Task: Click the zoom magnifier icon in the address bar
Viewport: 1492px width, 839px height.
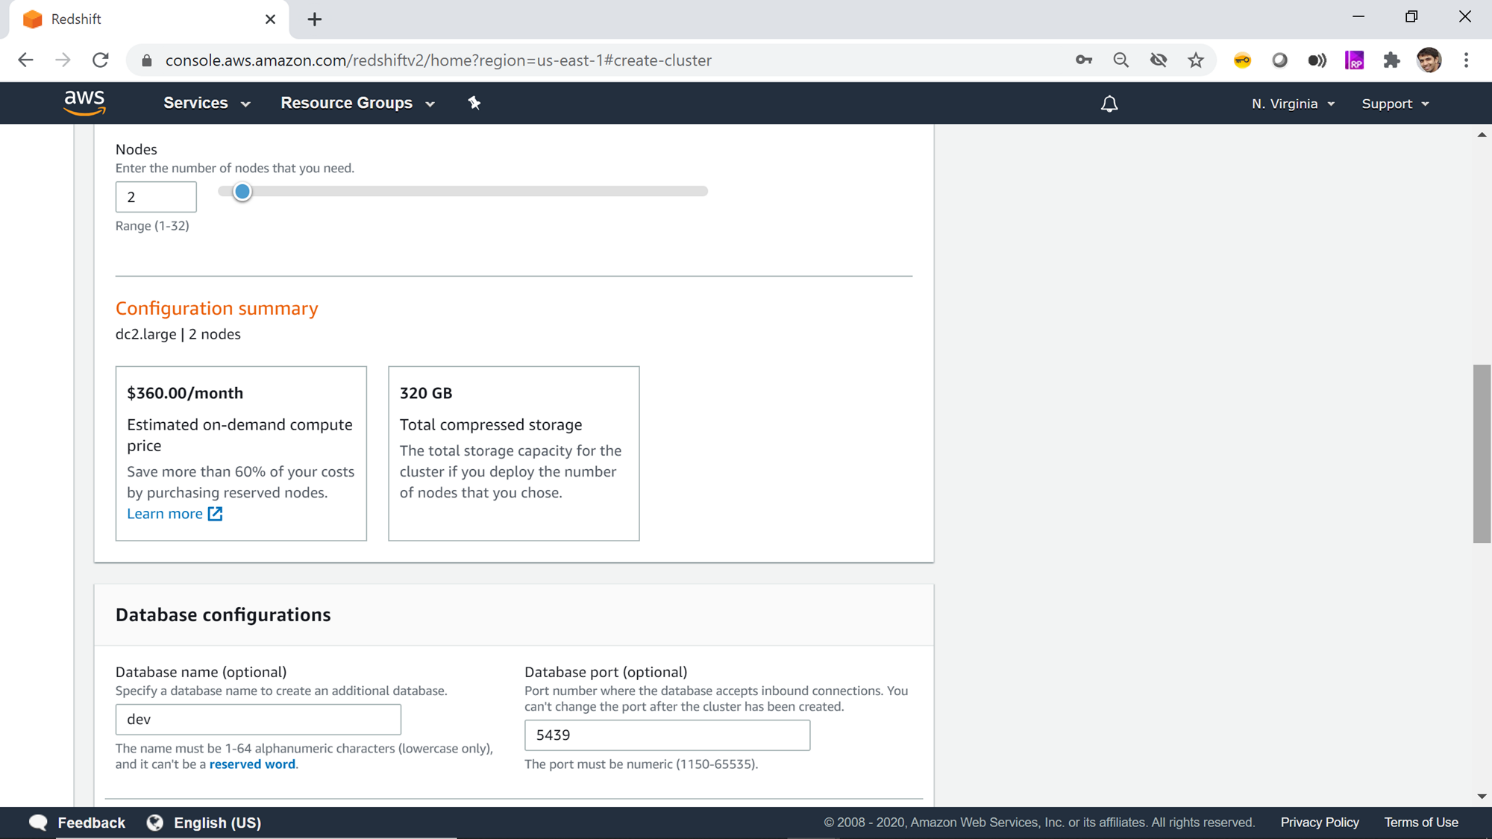Action: tap(1121, 60)
